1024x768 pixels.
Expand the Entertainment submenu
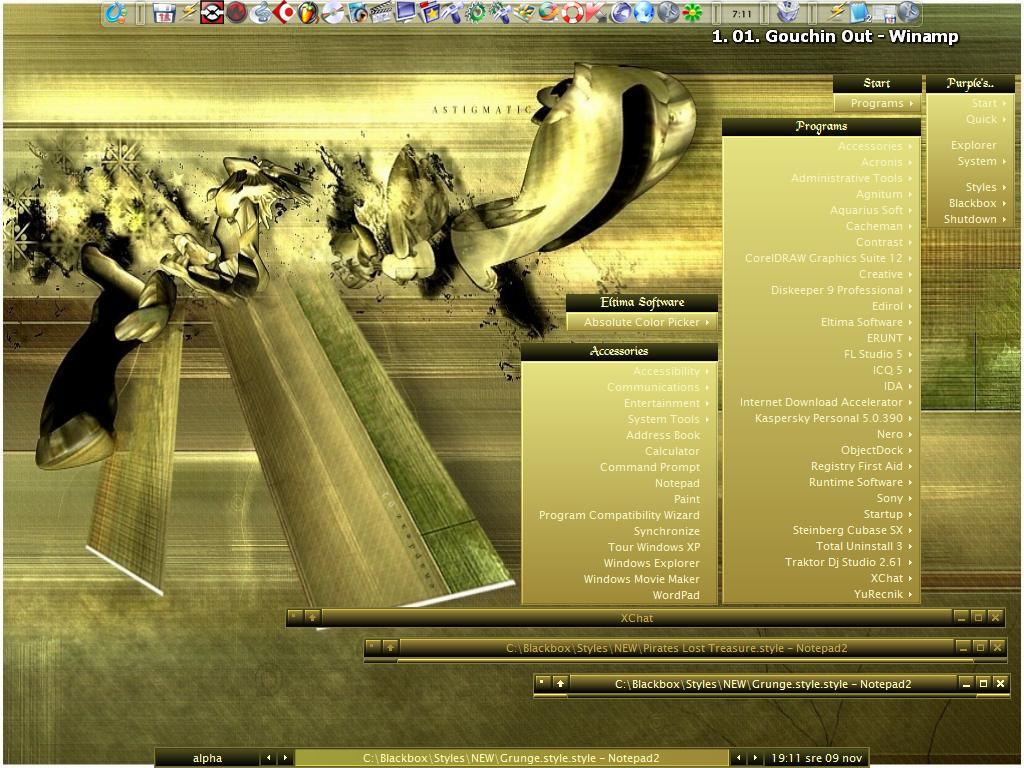[x=619, y=403]
